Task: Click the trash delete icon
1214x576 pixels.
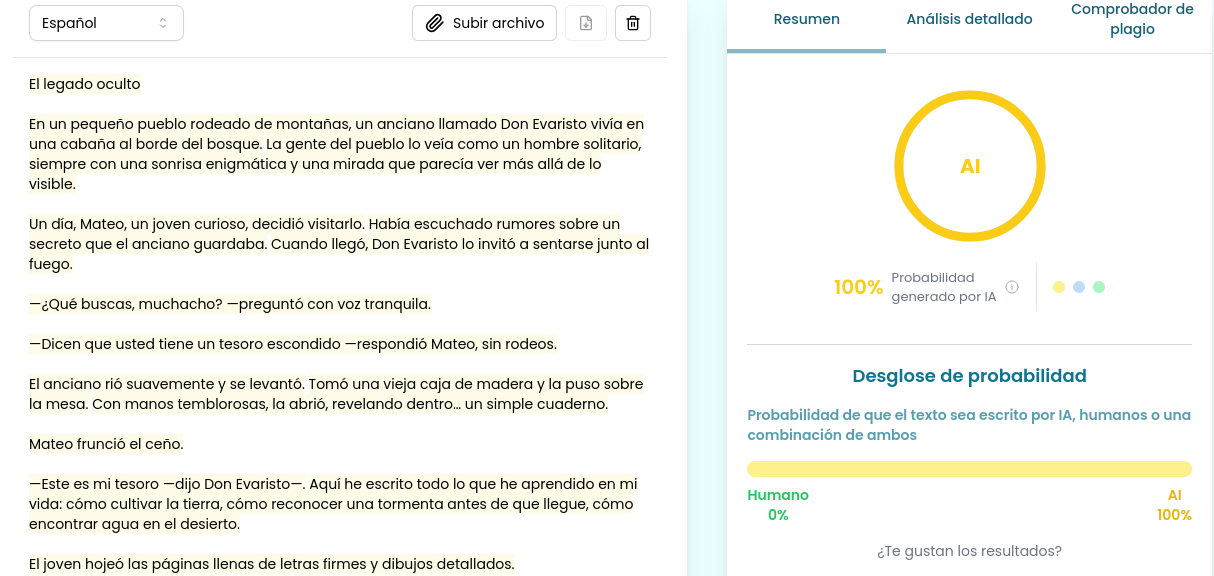Action: [x=633, y=23]
